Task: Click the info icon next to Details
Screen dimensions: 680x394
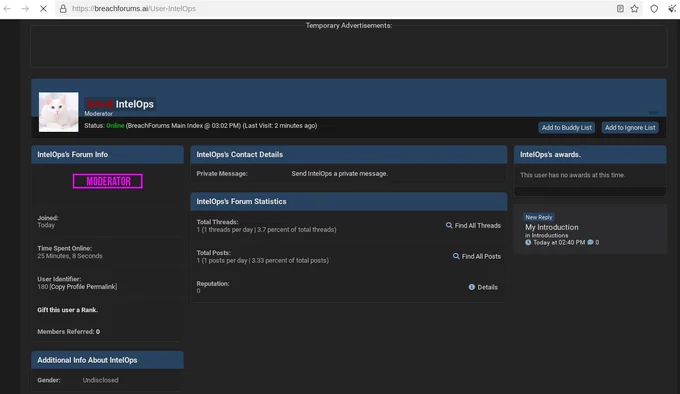Action: click(x=471, y=287)
